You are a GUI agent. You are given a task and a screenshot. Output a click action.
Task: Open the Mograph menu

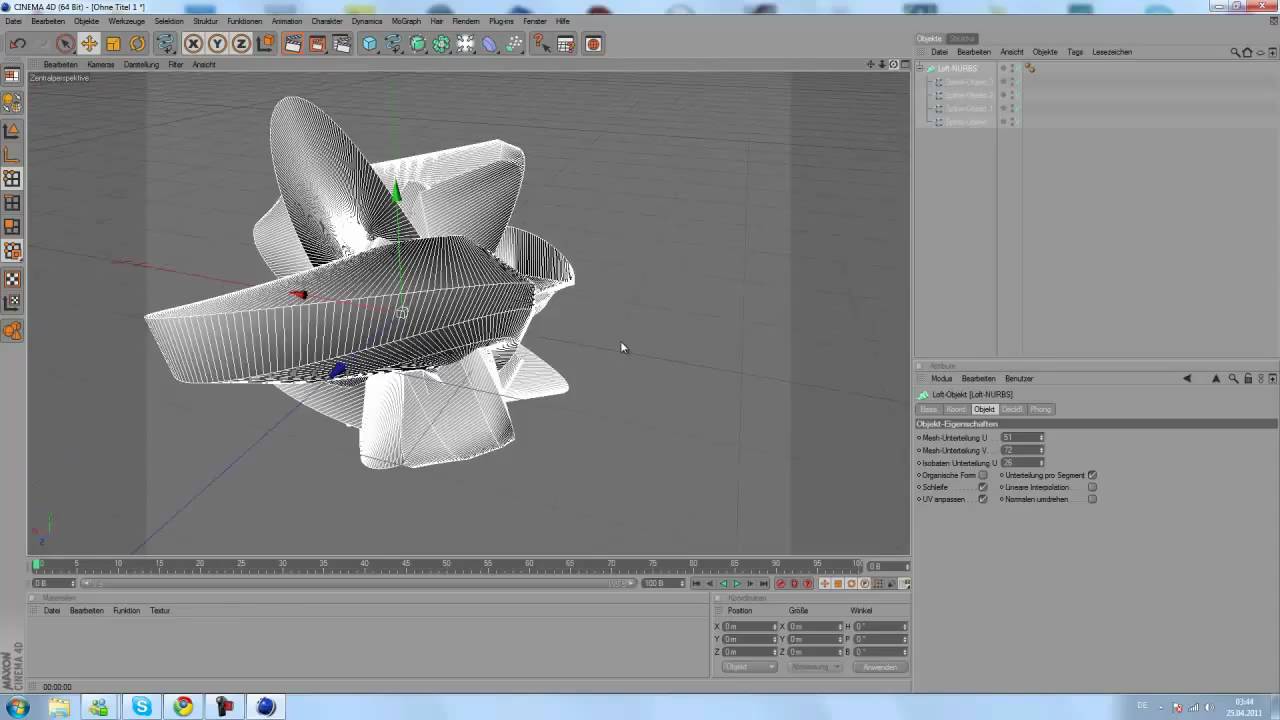tap(406, 21)
